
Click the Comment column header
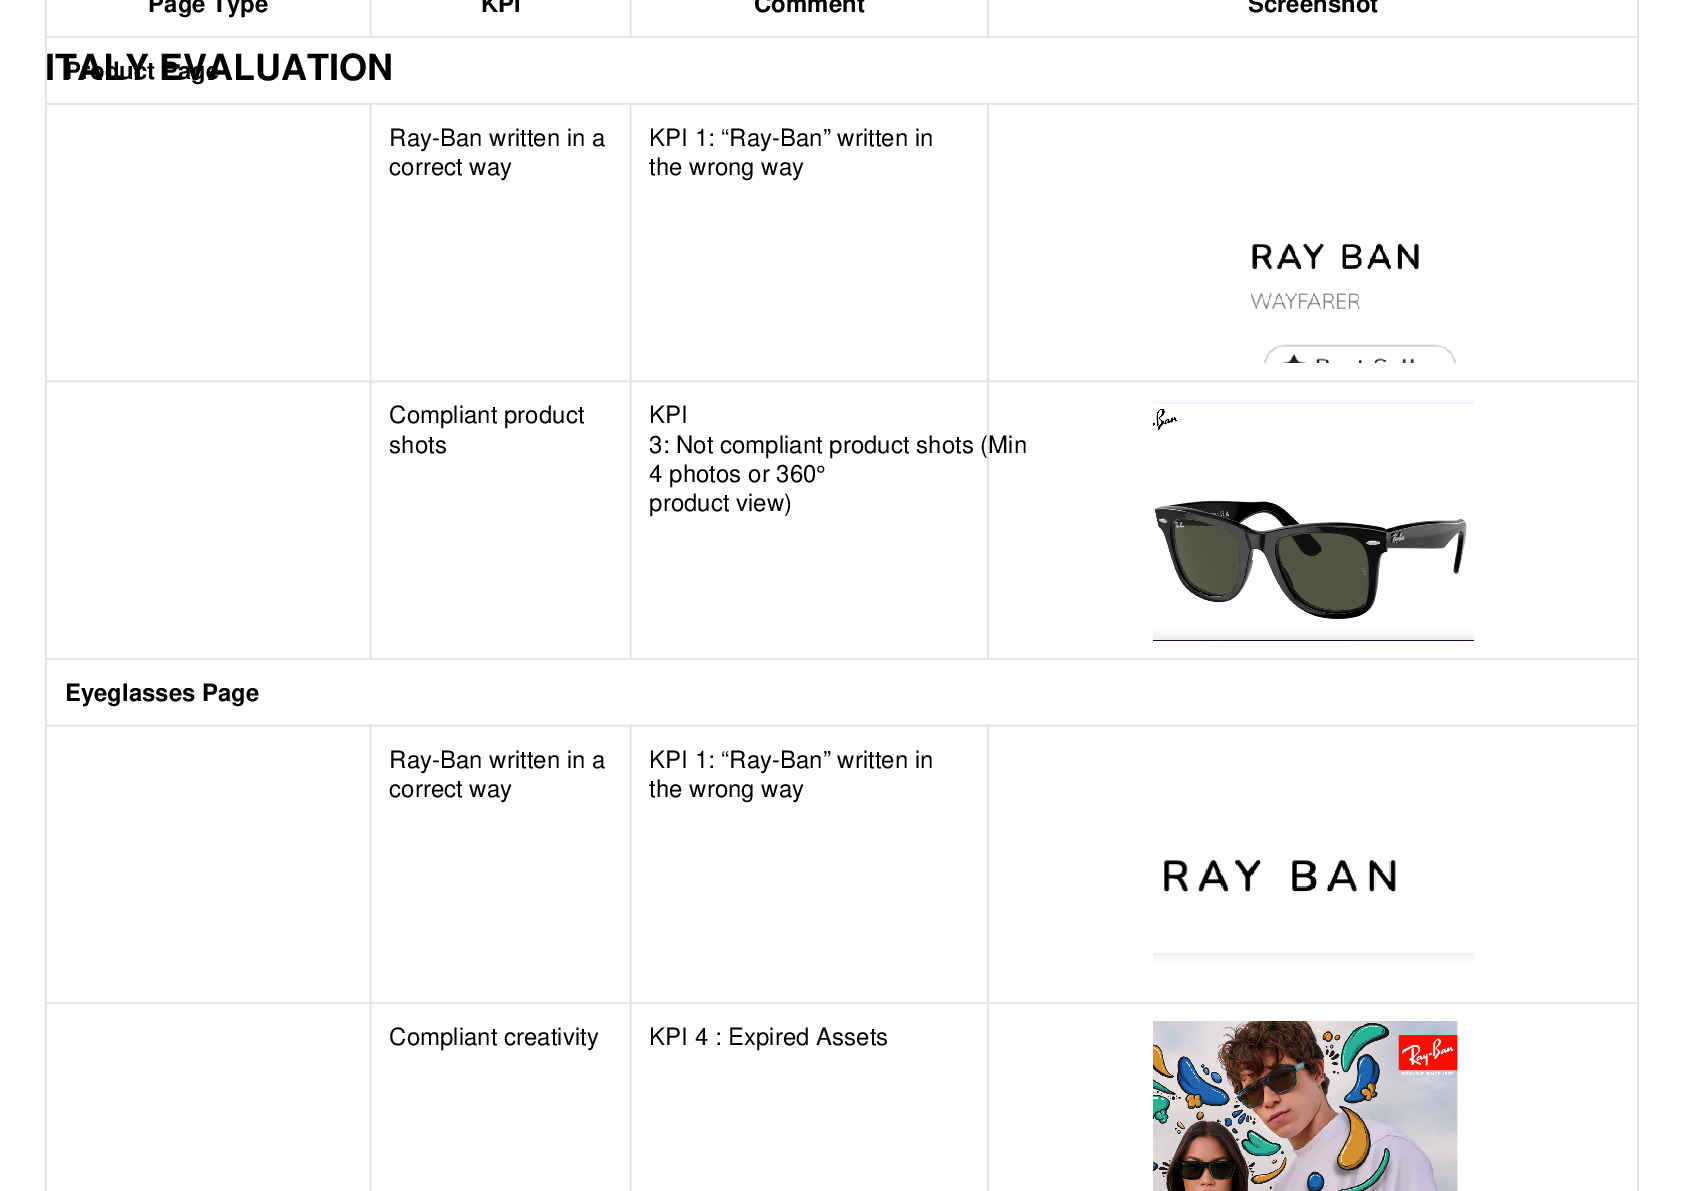point(809,6)
